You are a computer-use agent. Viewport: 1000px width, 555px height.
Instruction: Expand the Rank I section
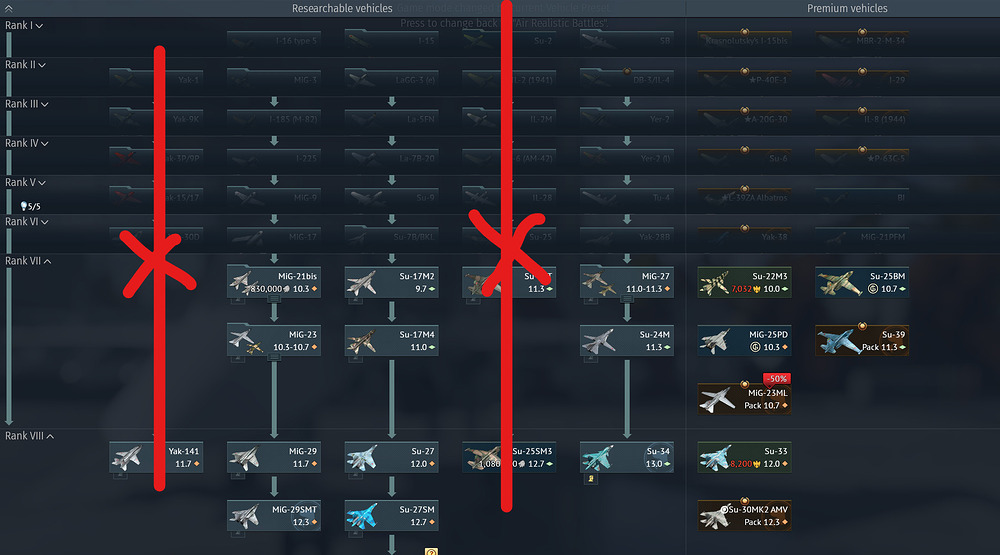(x=24, y=26)
